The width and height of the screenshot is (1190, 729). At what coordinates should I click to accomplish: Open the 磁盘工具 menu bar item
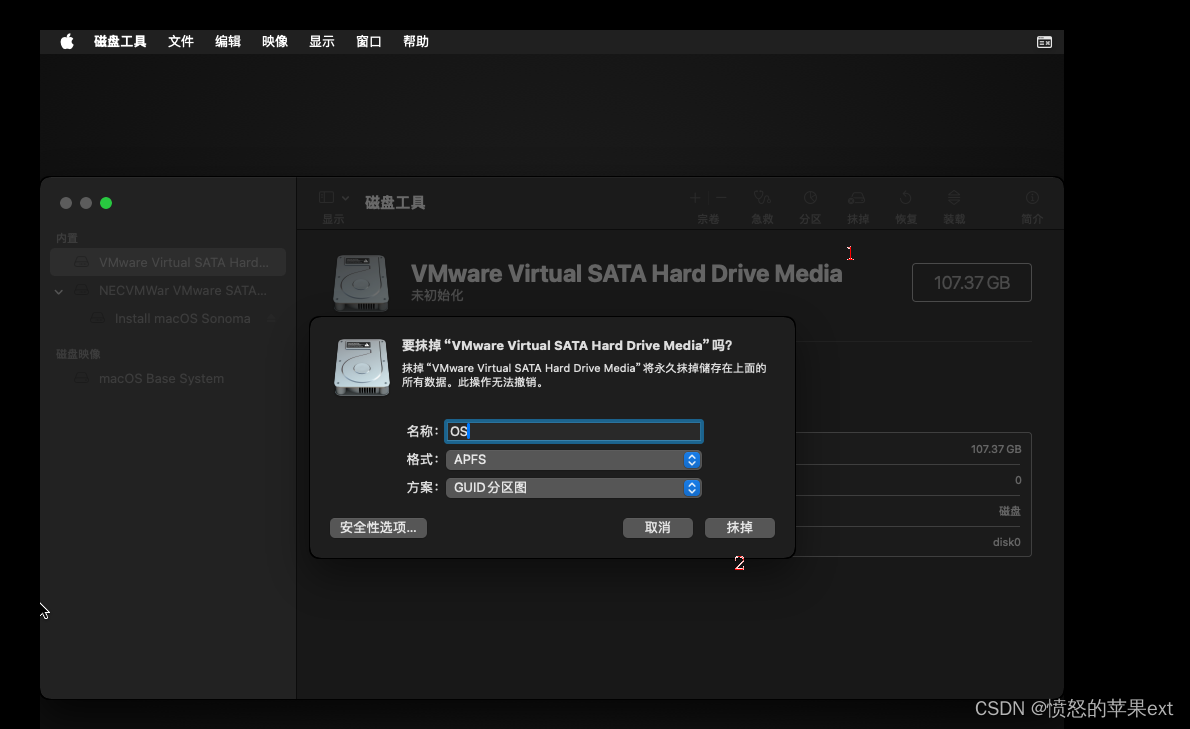(x=120, y=42)
